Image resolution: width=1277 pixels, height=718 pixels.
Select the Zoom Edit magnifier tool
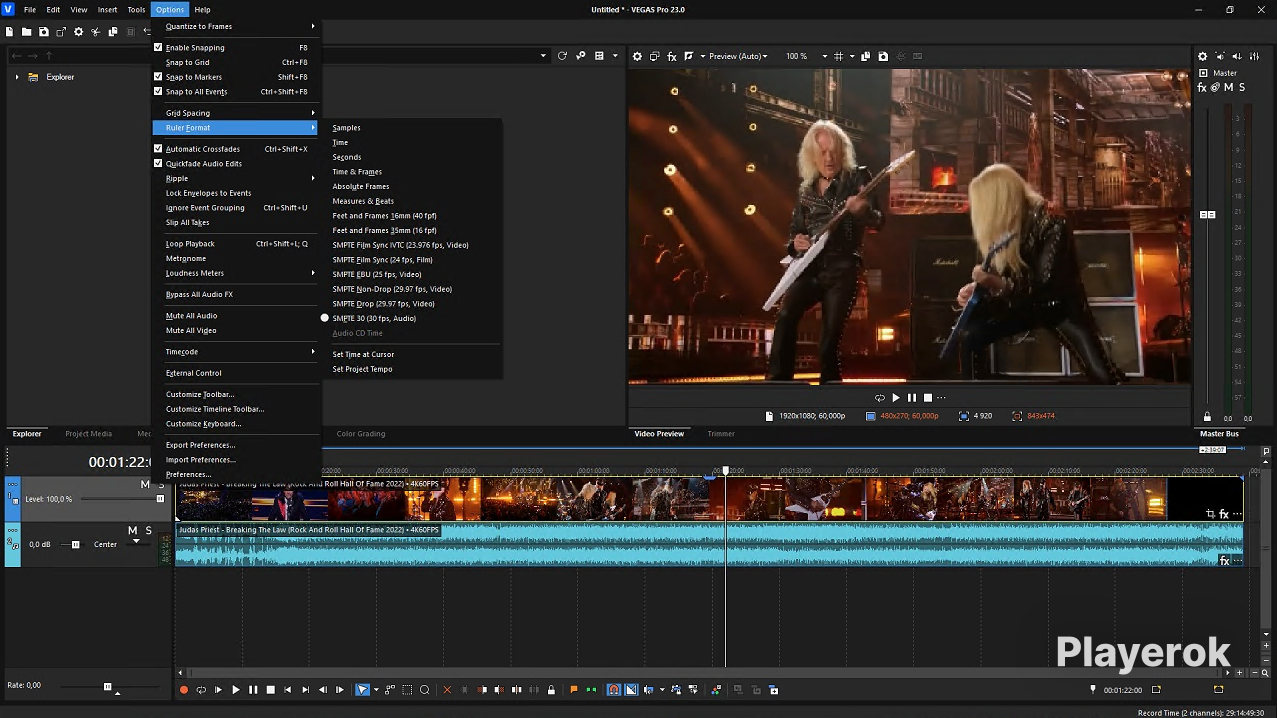point(425,690)
